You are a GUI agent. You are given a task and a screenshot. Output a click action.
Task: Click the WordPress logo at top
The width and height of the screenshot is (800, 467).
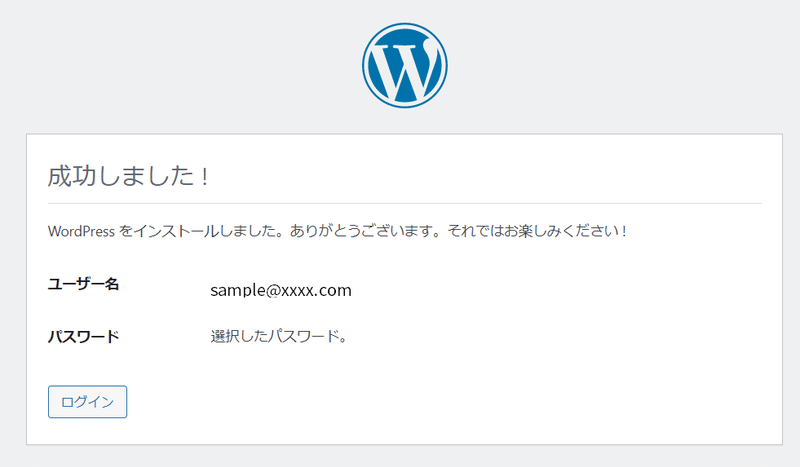(x=405, y=65)
